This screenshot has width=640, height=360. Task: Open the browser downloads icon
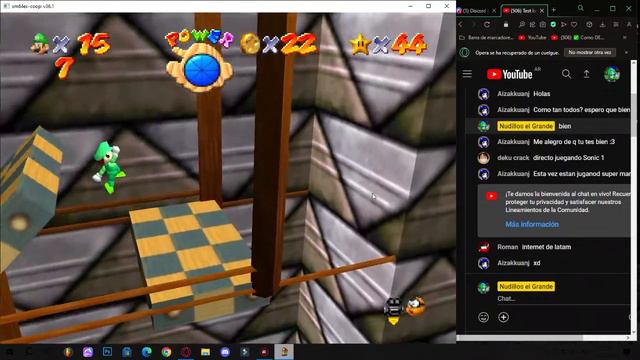(602, 24)
